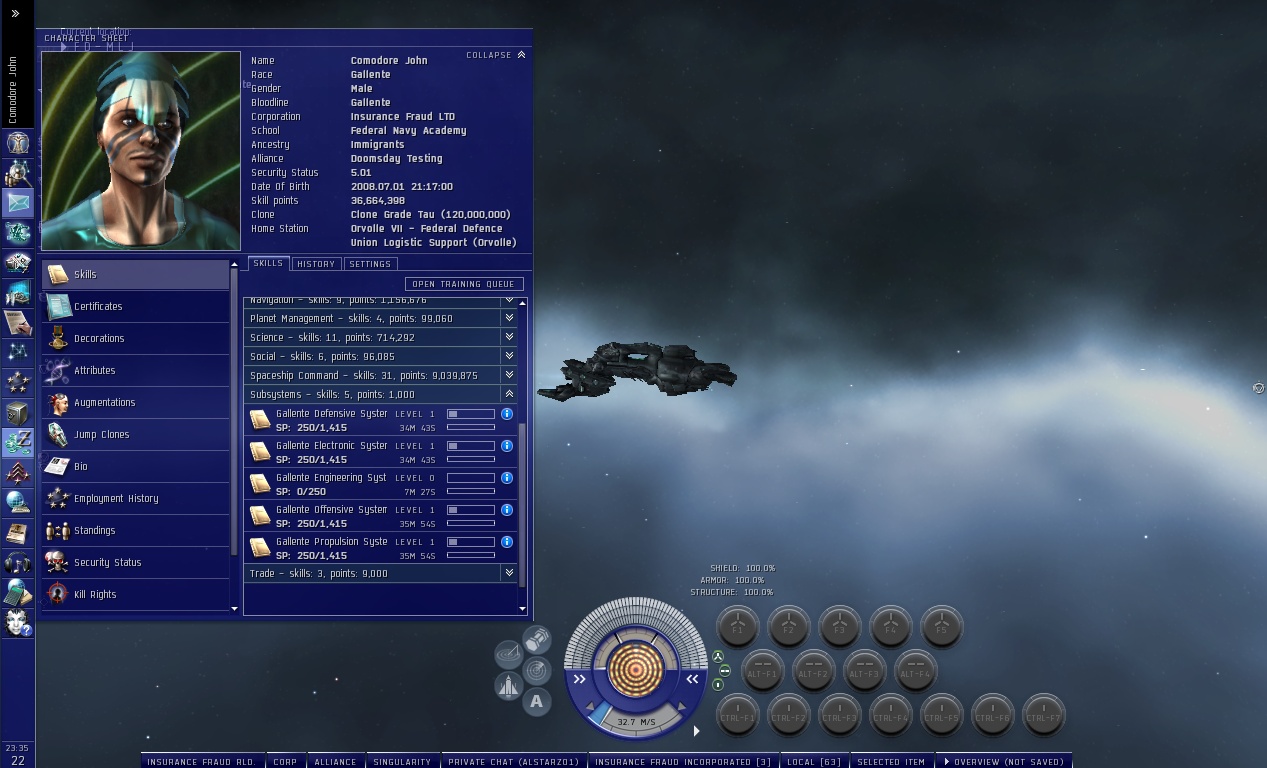Click the capacitor display in HUD center
The image size is (1267, 768).
pyautogui.click(x=635, y=670)
